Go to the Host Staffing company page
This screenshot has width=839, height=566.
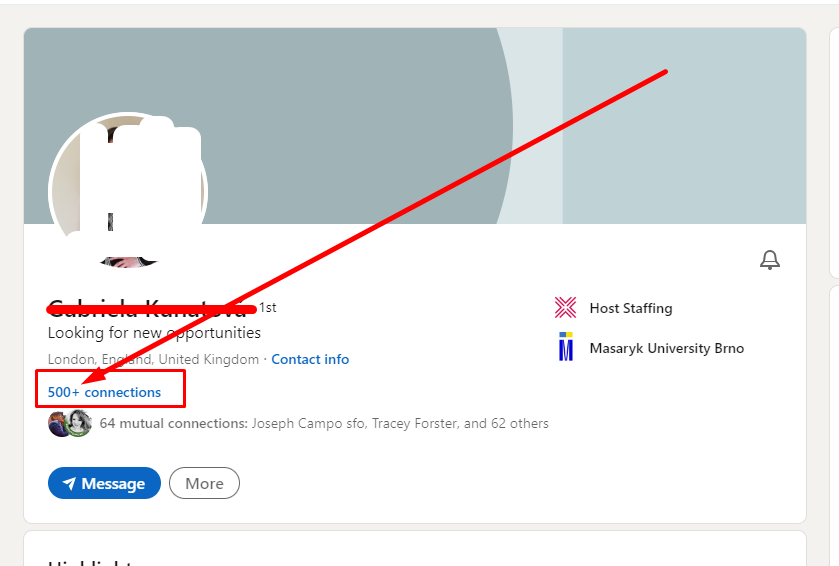[630, 308]
